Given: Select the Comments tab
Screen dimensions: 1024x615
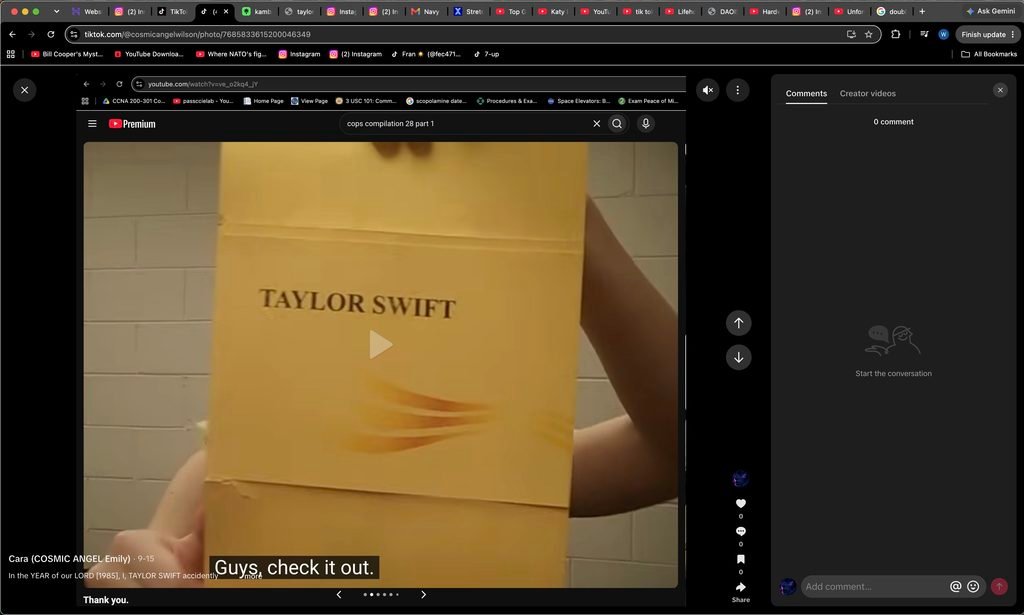Looking at the screenshot, I should point(806,93).
